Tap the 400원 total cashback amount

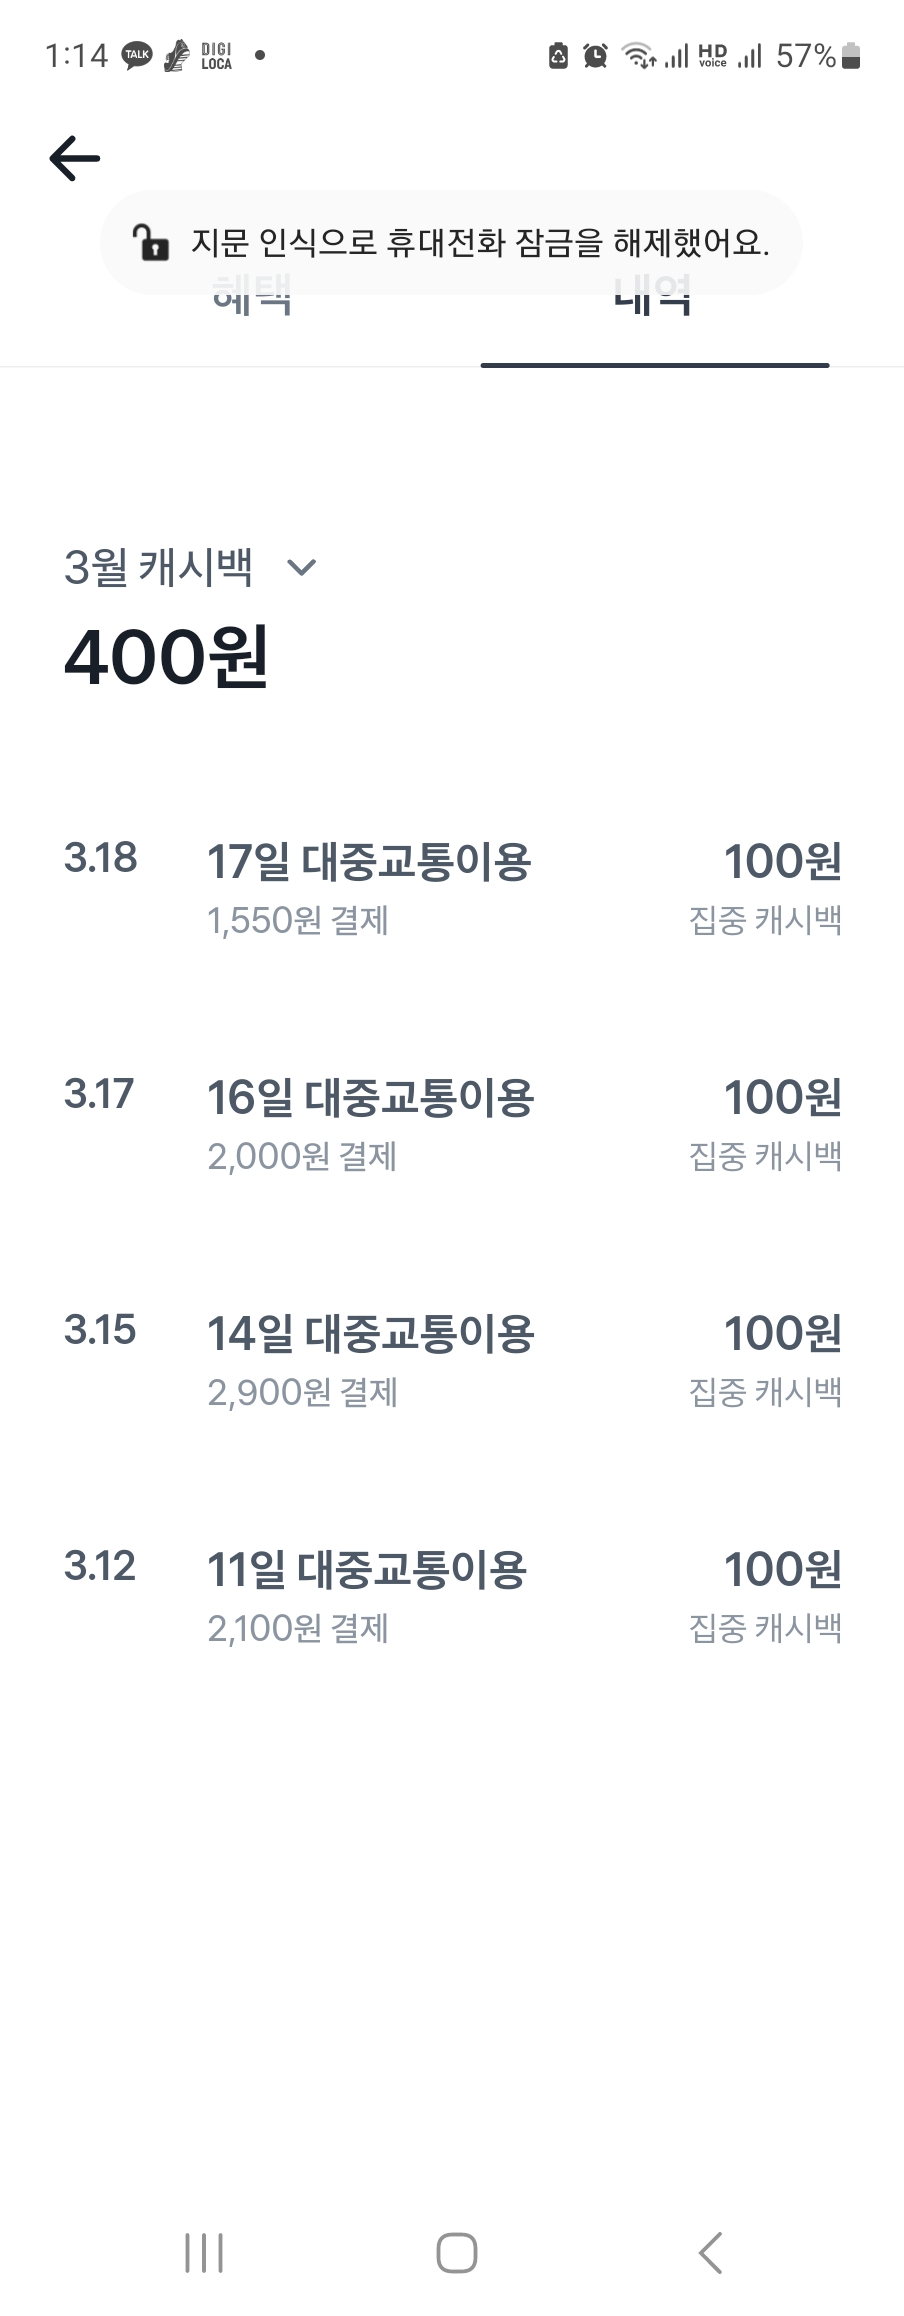(x=166, y=658)
